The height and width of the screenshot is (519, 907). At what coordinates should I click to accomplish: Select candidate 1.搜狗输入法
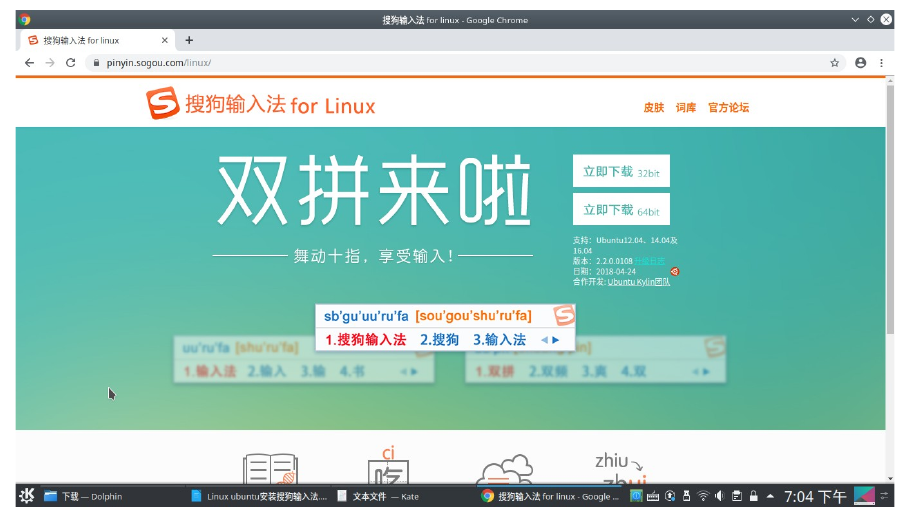(x=365, y=340)
